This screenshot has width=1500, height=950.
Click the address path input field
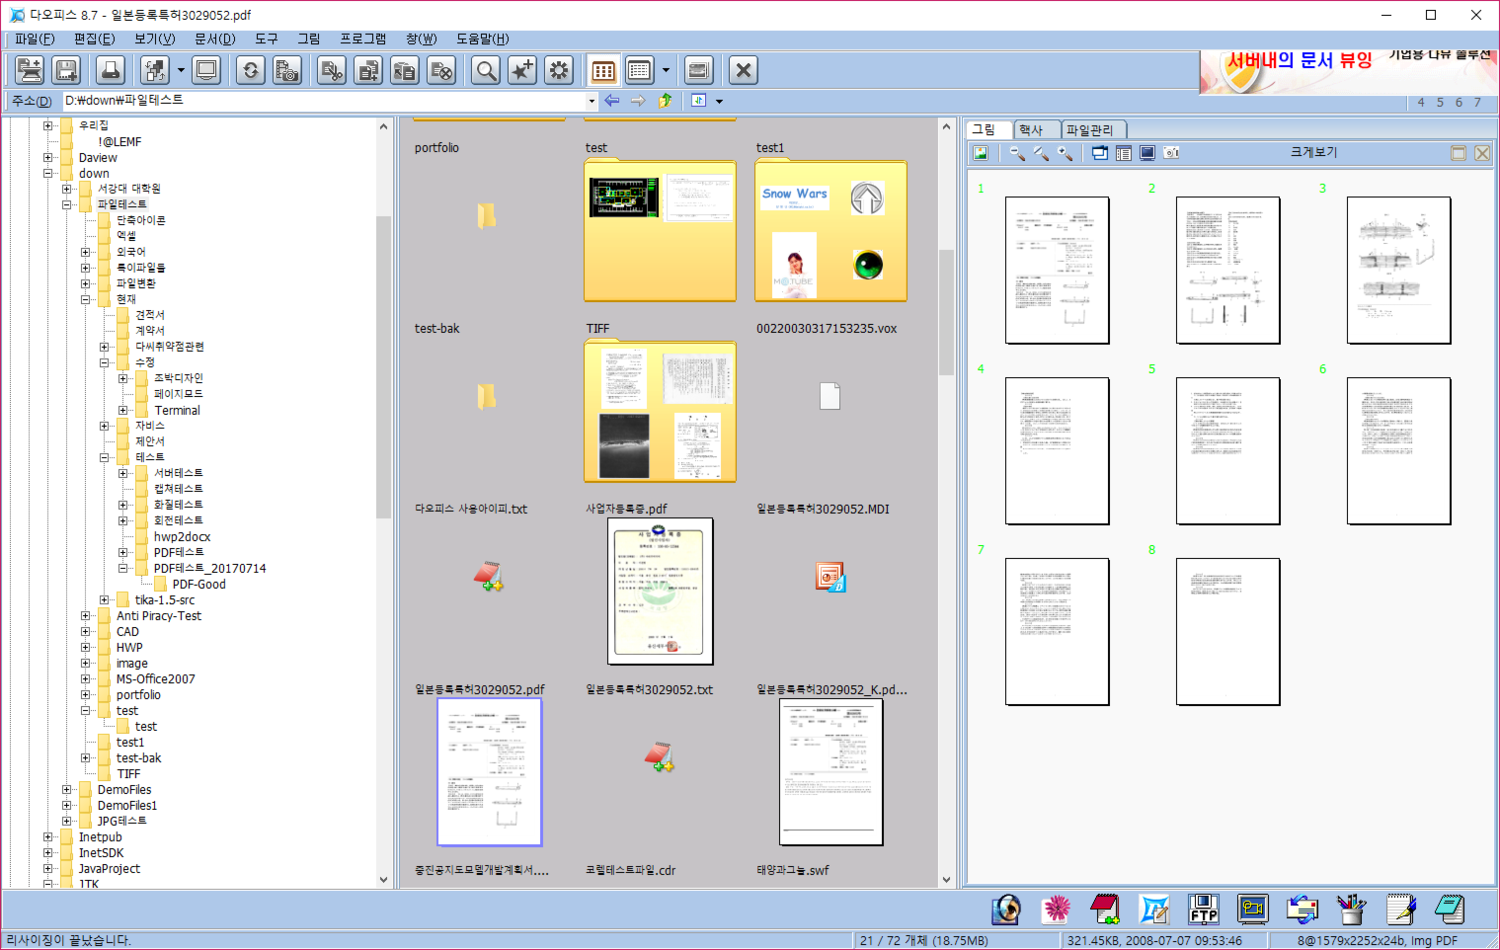(x=324, y=101)
